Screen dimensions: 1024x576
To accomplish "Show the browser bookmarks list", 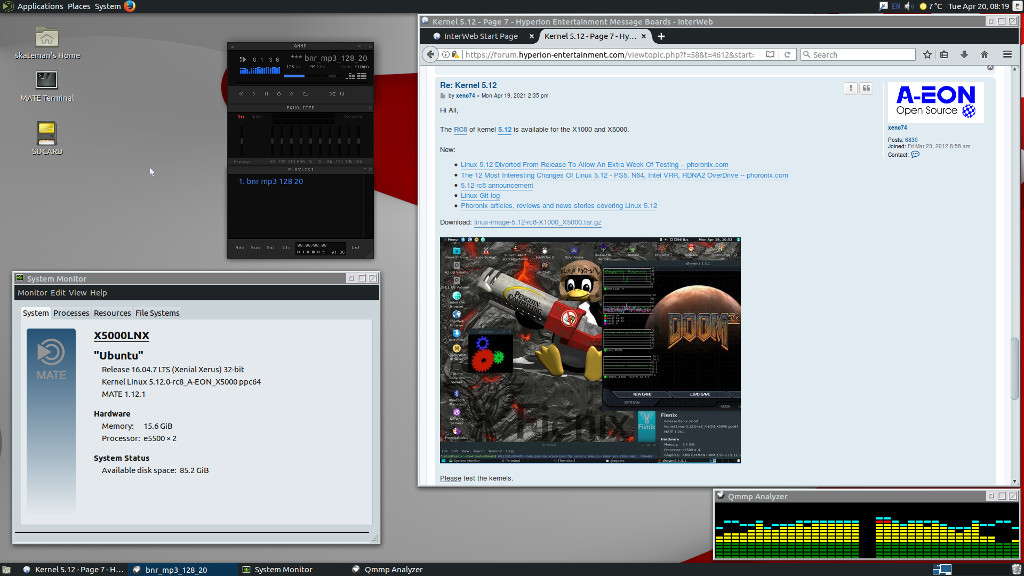I will tap(944, 55).
